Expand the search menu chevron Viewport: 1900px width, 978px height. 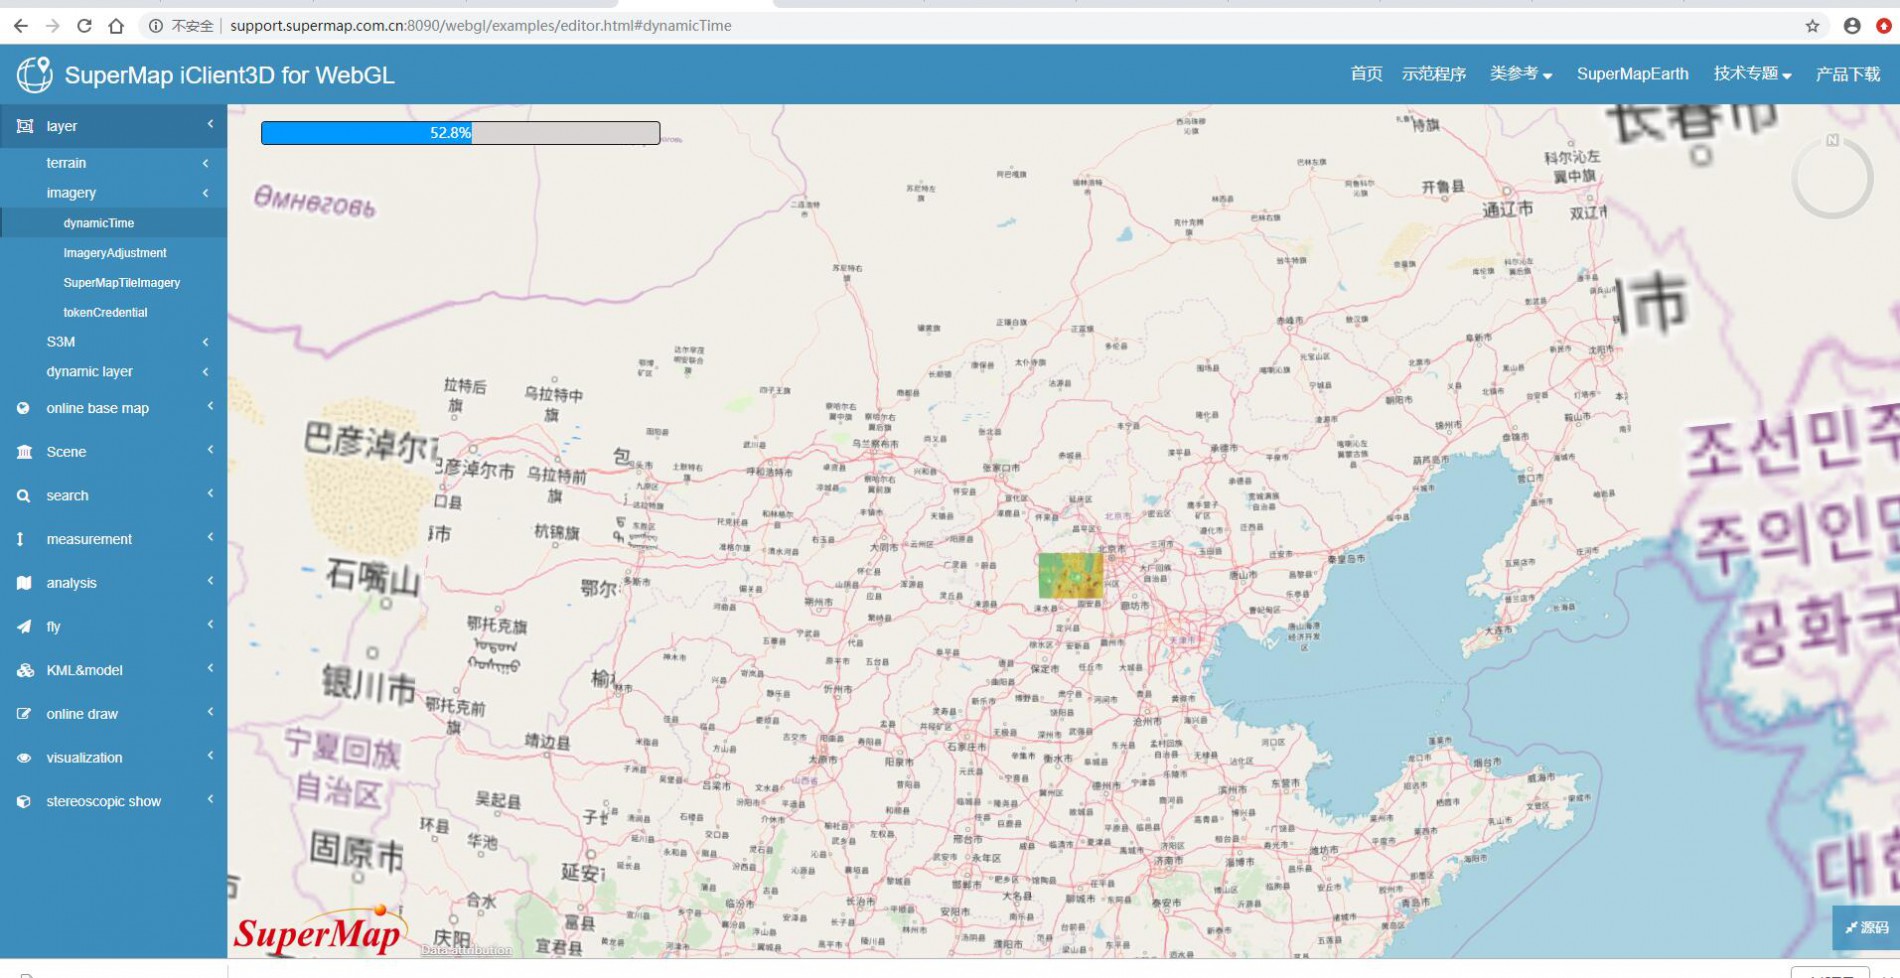tap(210, 494)
